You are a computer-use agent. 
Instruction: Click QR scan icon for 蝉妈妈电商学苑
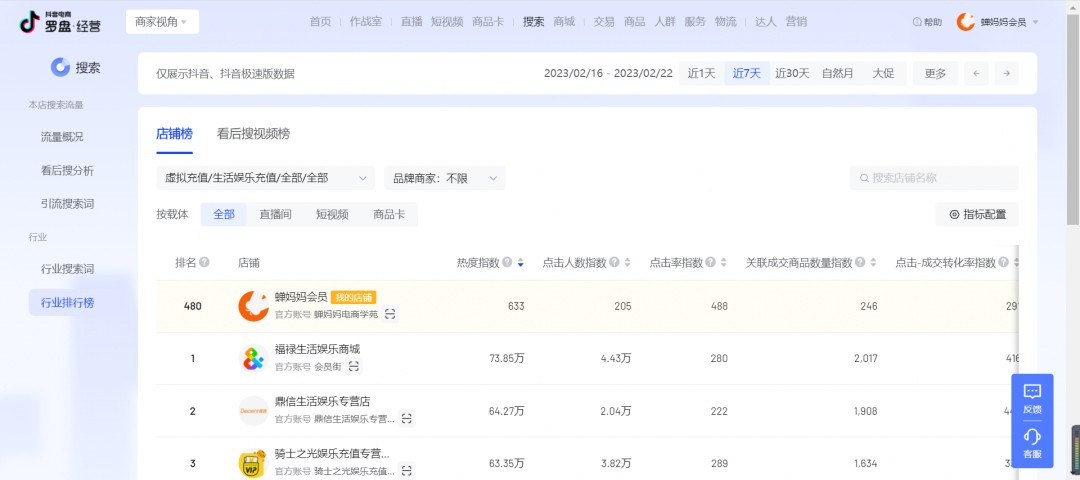coord(391,314)
